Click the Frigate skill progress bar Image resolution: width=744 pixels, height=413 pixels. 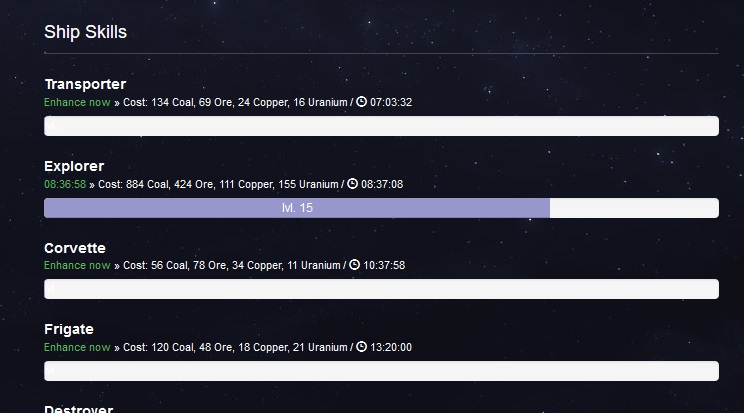coord(381,371)
